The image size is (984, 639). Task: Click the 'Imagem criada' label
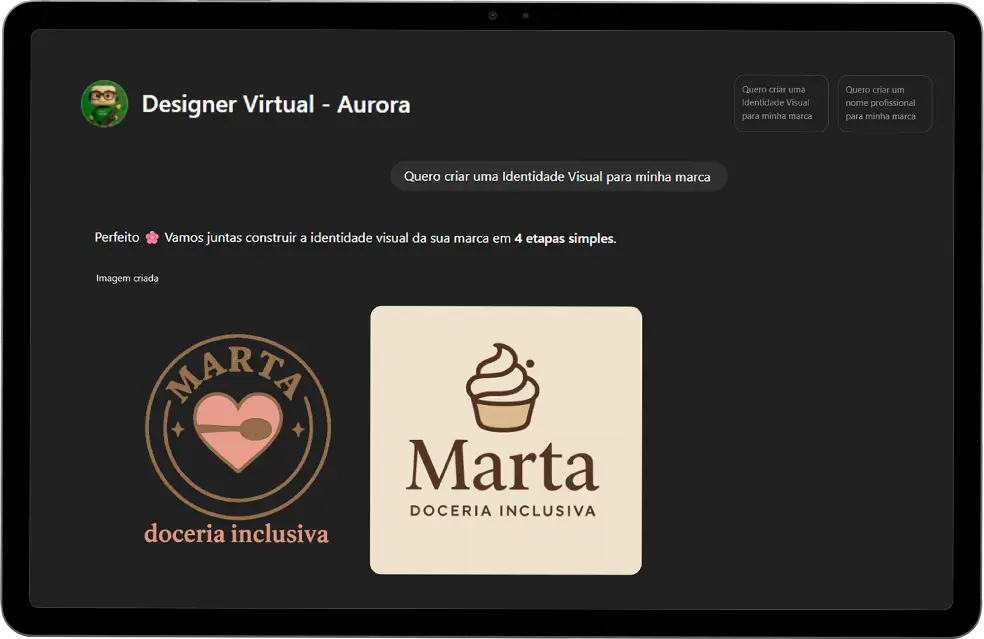[127, 278]
